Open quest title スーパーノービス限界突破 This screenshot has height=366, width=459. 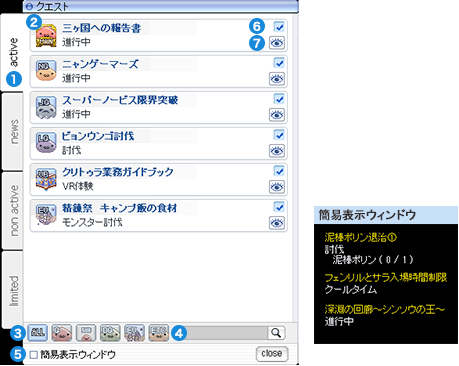[x=120, y=100]
